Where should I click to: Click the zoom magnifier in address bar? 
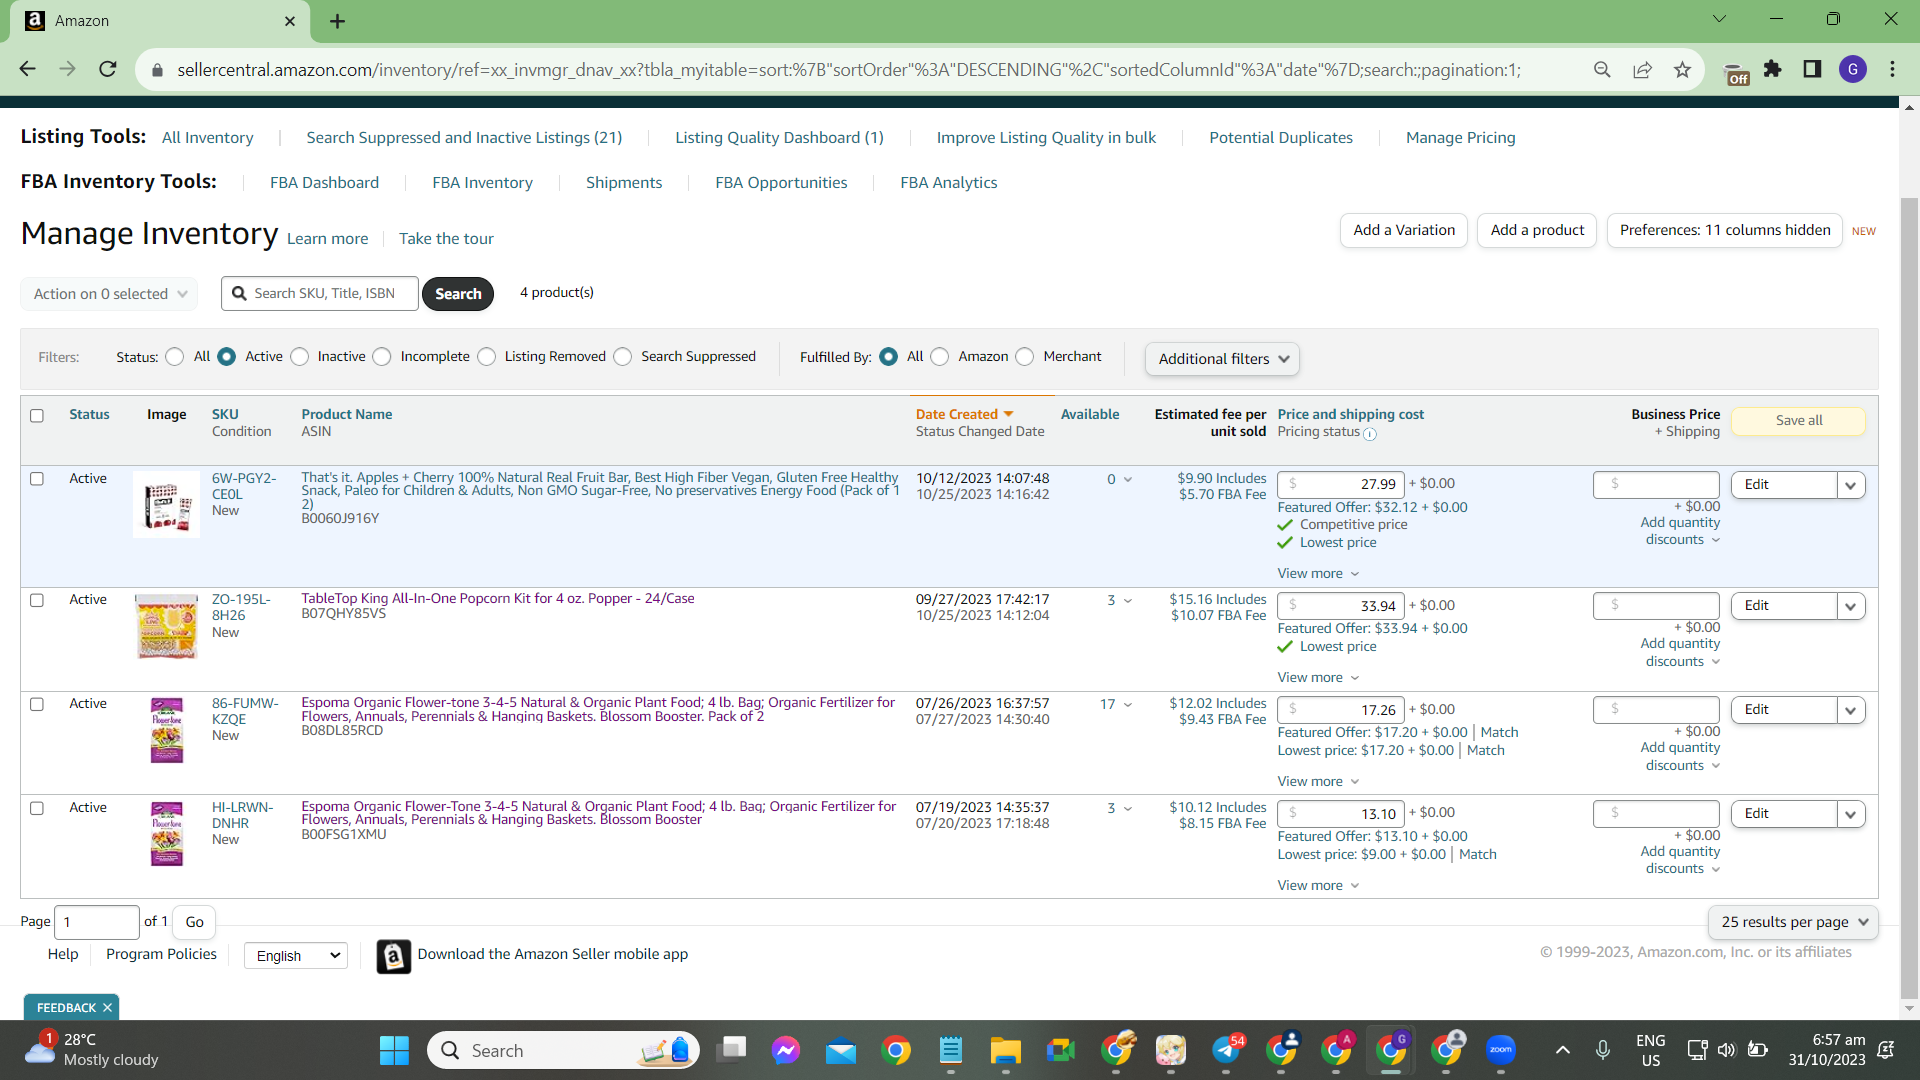(1602, 69)
